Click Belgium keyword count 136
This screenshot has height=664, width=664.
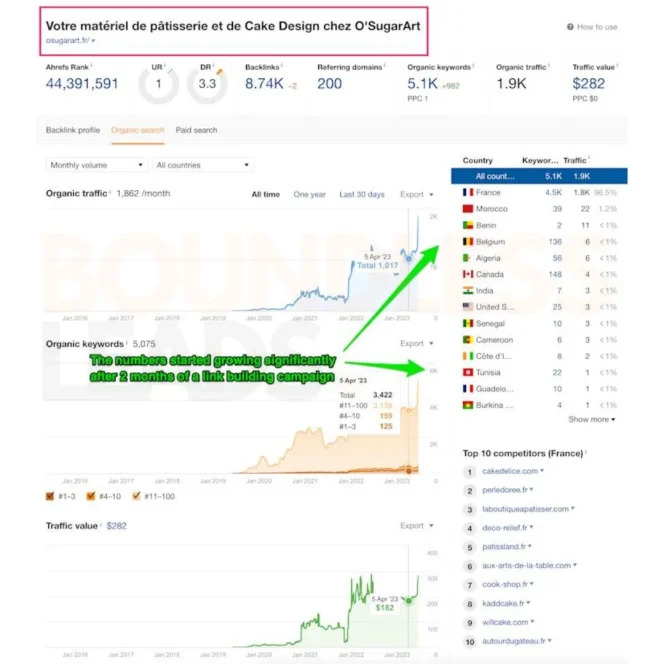pyautogui.click(x=555, y=242)
